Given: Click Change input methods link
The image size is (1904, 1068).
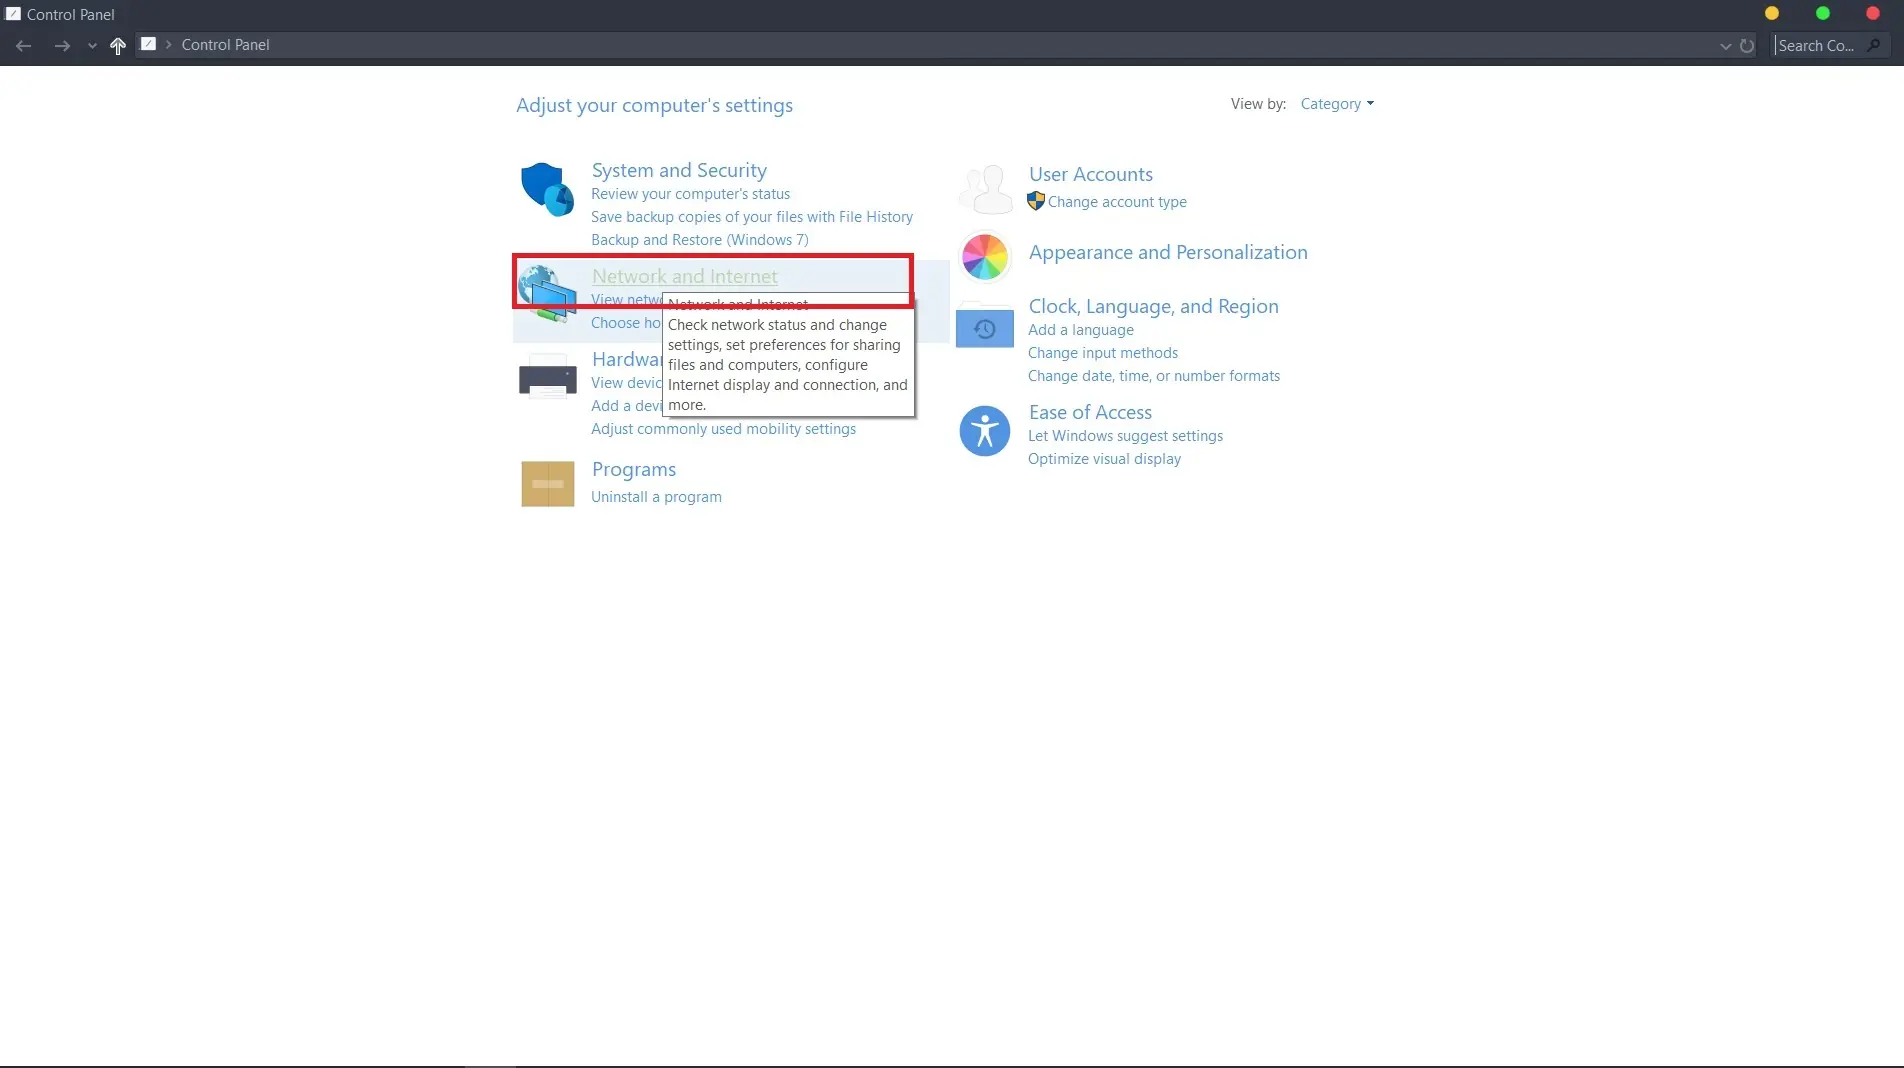Looking at the screenshot, I should [x=1103, y=353].
